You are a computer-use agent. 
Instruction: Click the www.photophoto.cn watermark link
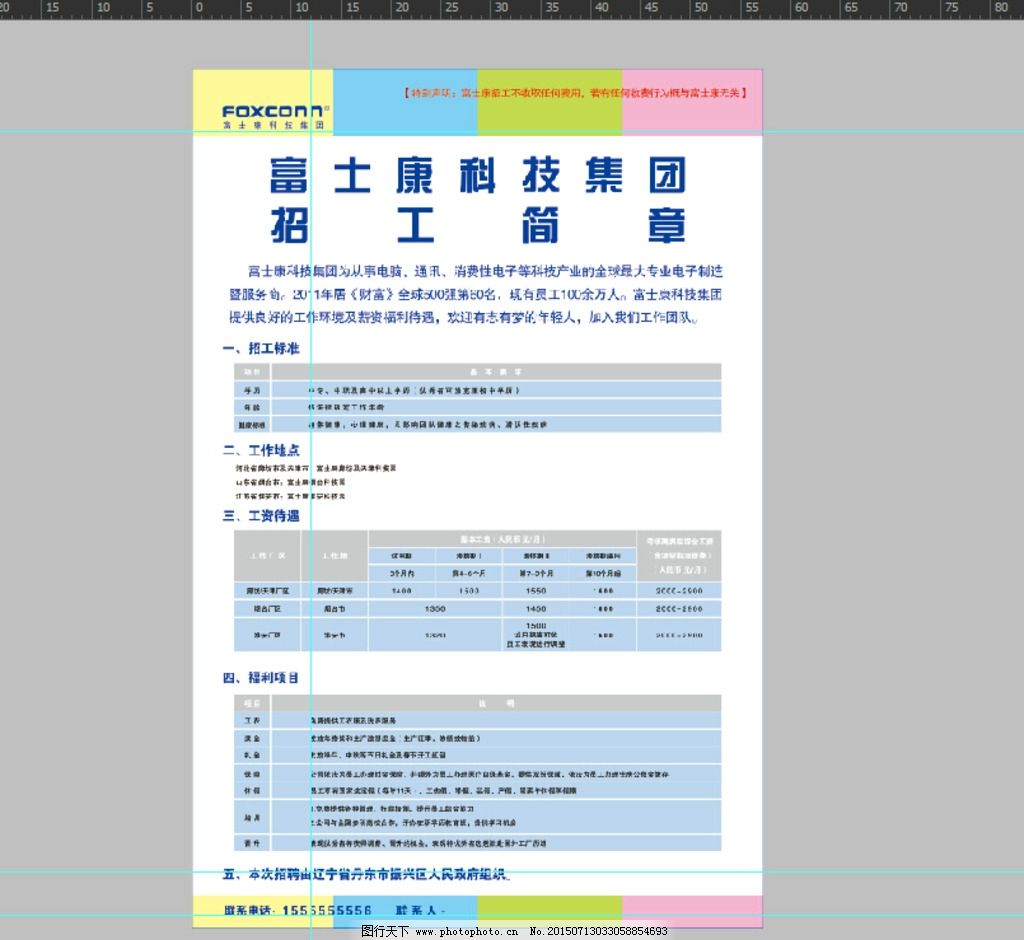(x=466, y=931)
